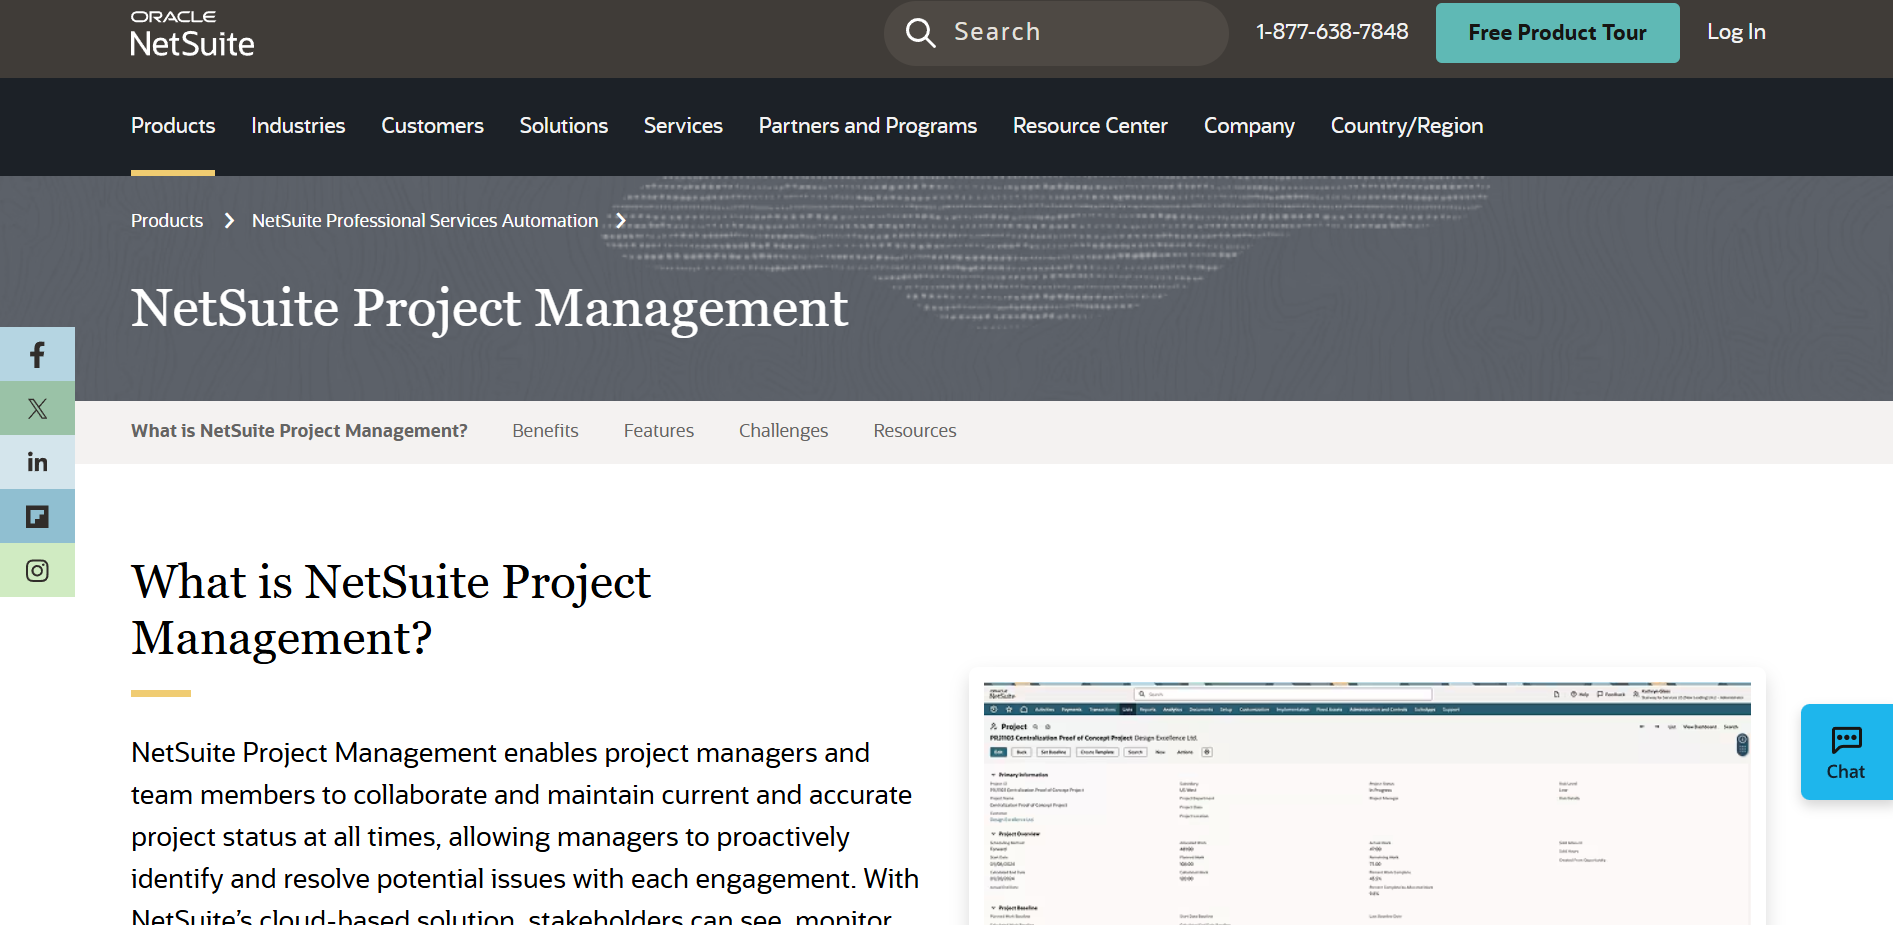The width and height of the screenshot is (1893, 925).
Task: Switch to the Benefits section tab
Action: pos(545,430)
